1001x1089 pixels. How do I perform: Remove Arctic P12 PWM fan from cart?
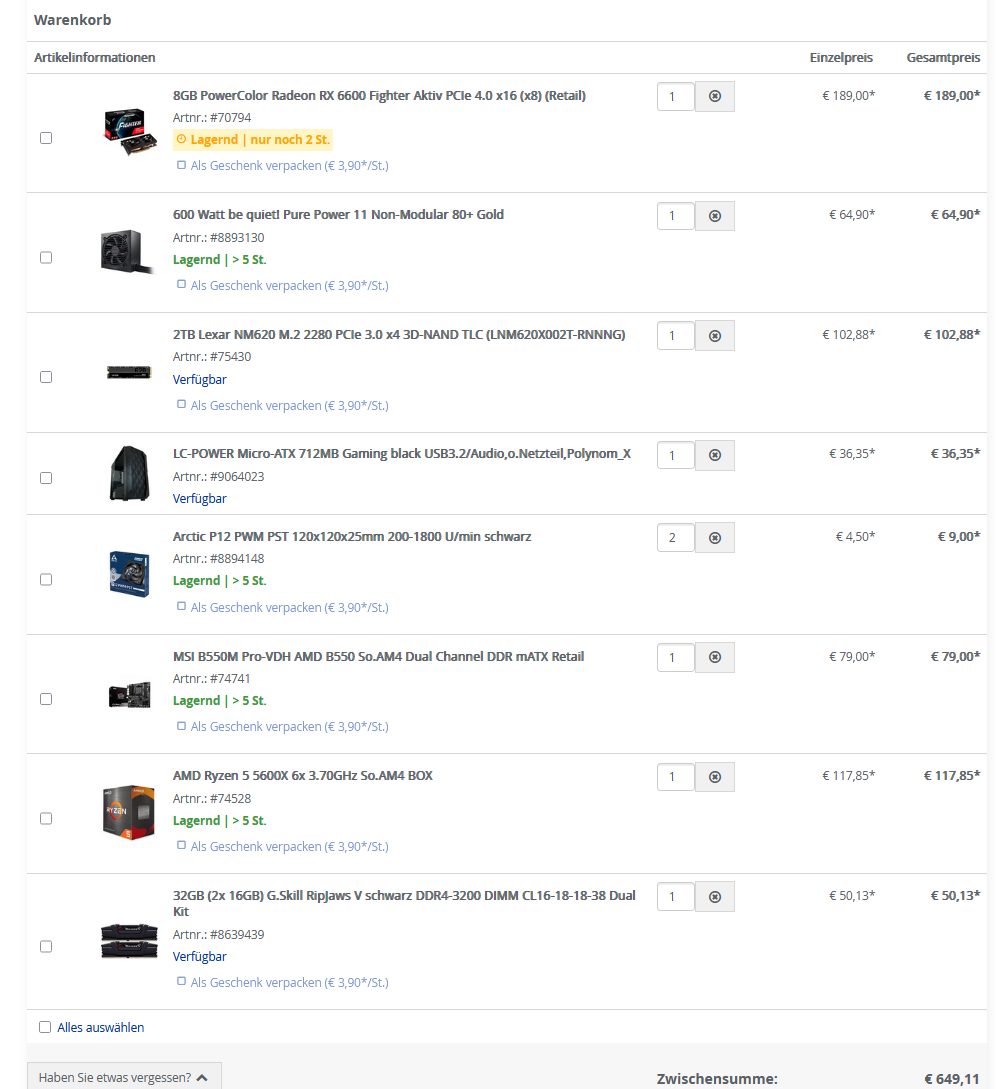pyautogui.click(x=715, y=538)
